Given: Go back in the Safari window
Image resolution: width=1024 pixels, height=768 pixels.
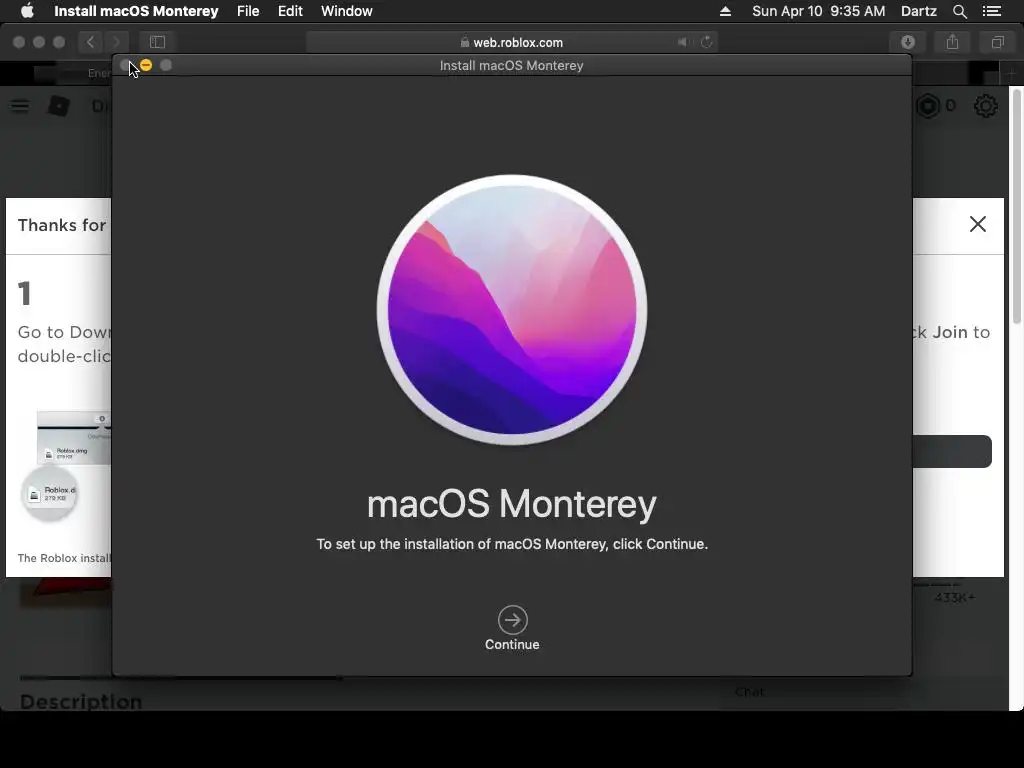Looking at the screenshot, I should click(x=91, y=42).
